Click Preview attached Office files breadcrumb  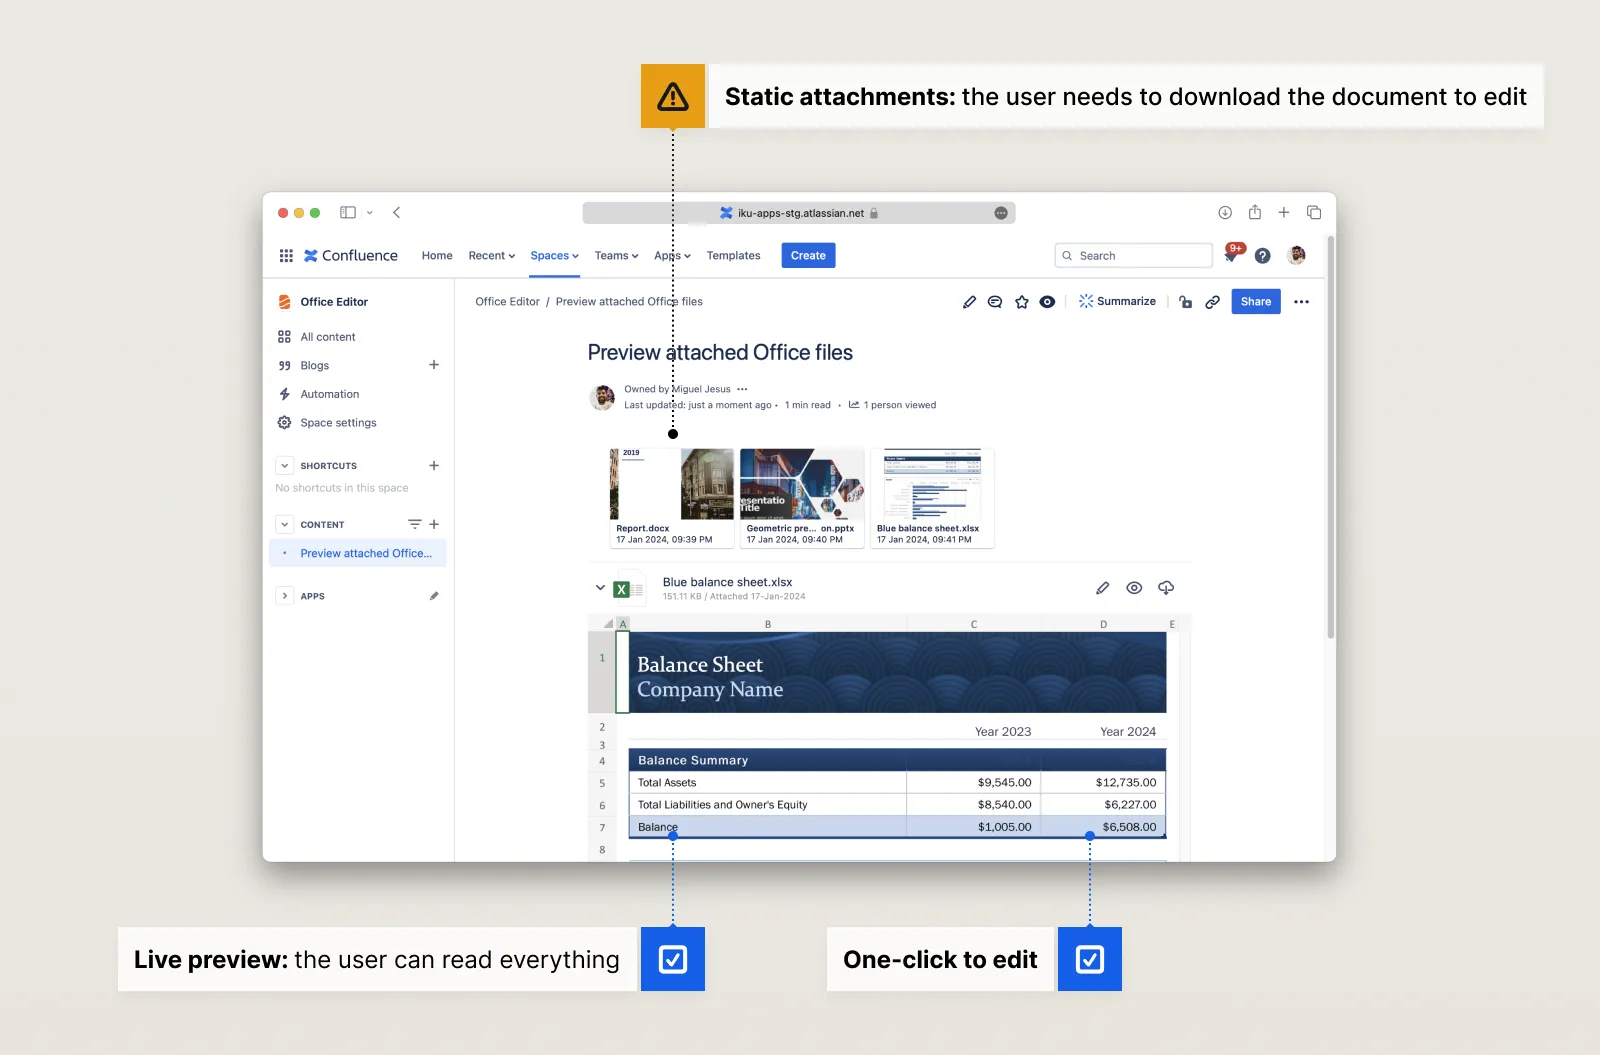click(x=629, y=302)
